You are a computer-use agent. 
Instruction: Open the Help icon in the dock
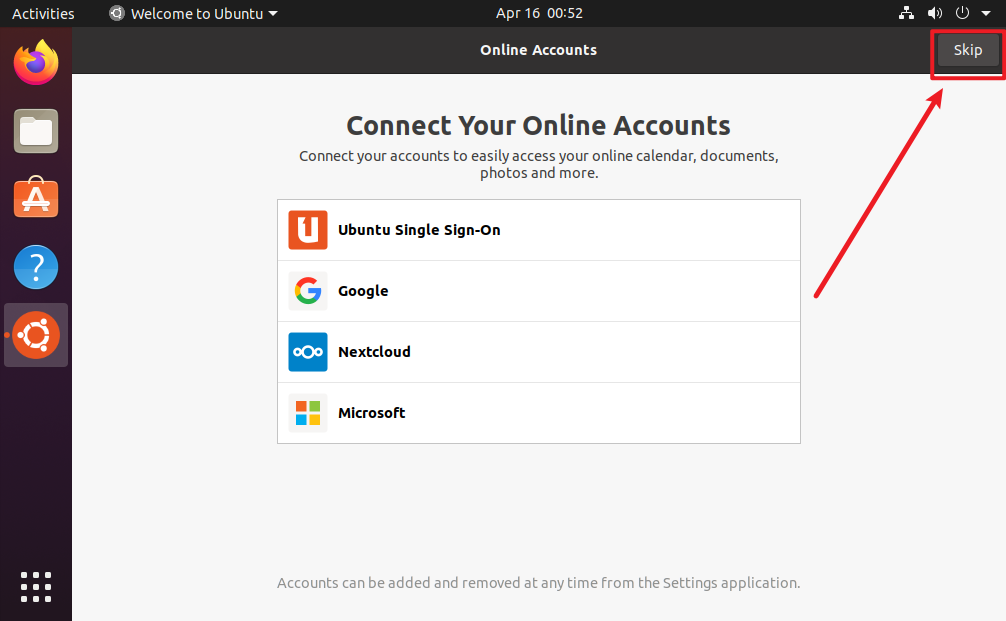36,267
